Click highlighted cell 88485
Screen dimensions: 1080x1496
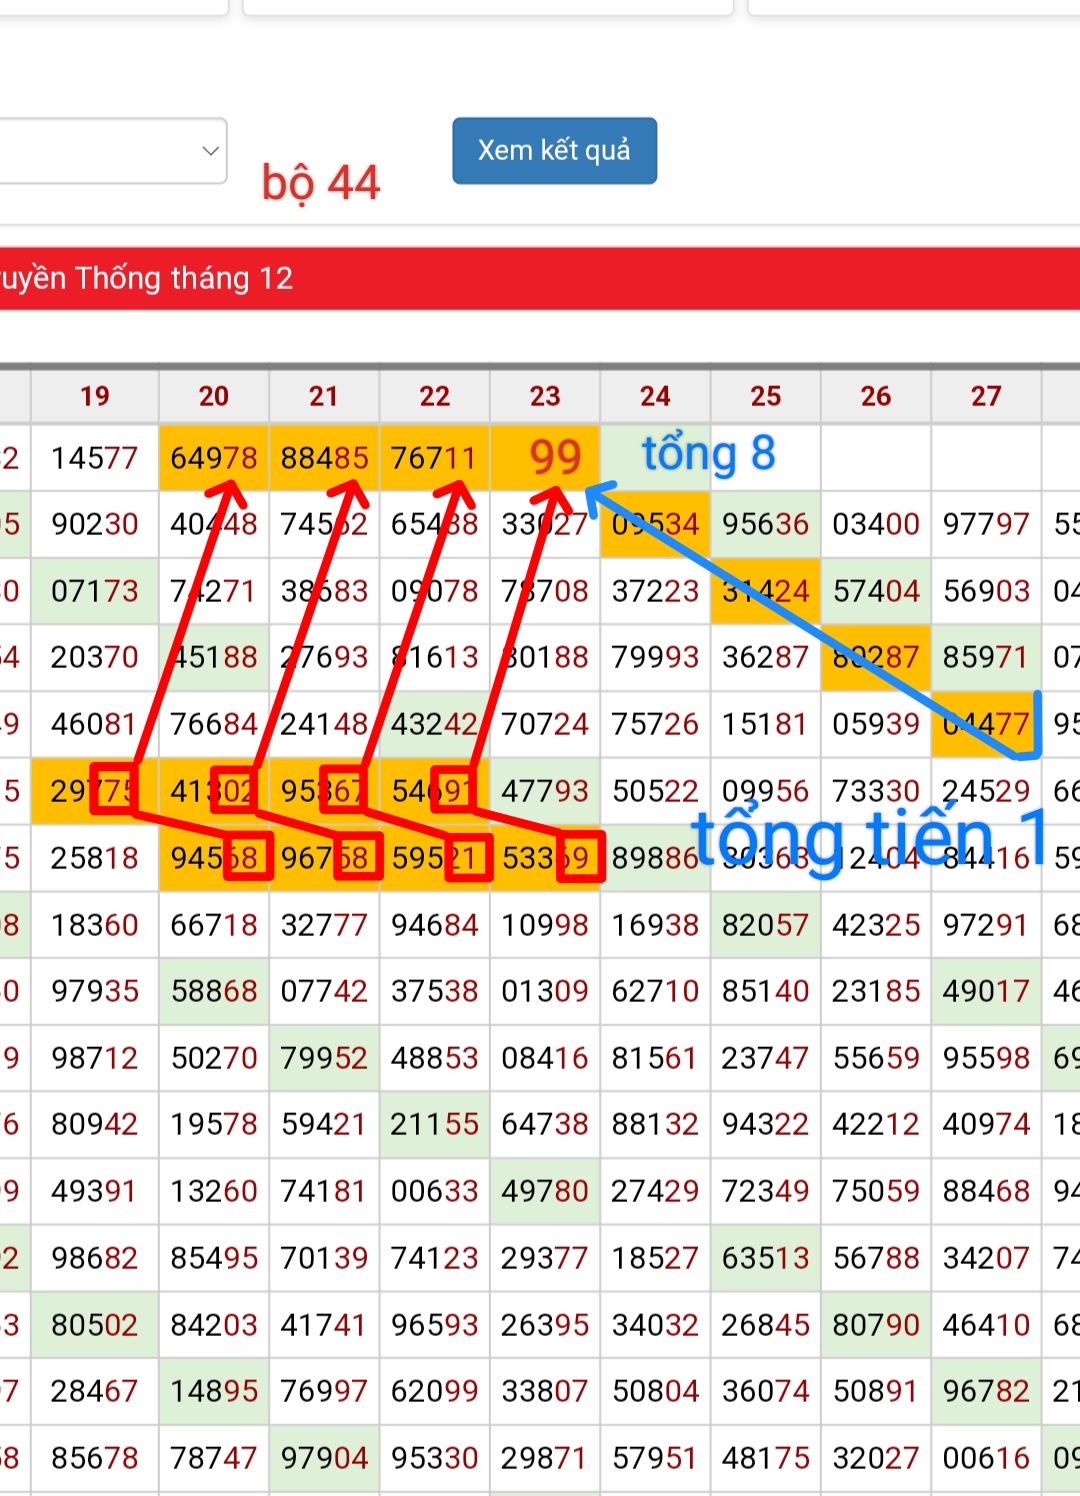pyautogui.click(x=324, y=458)
